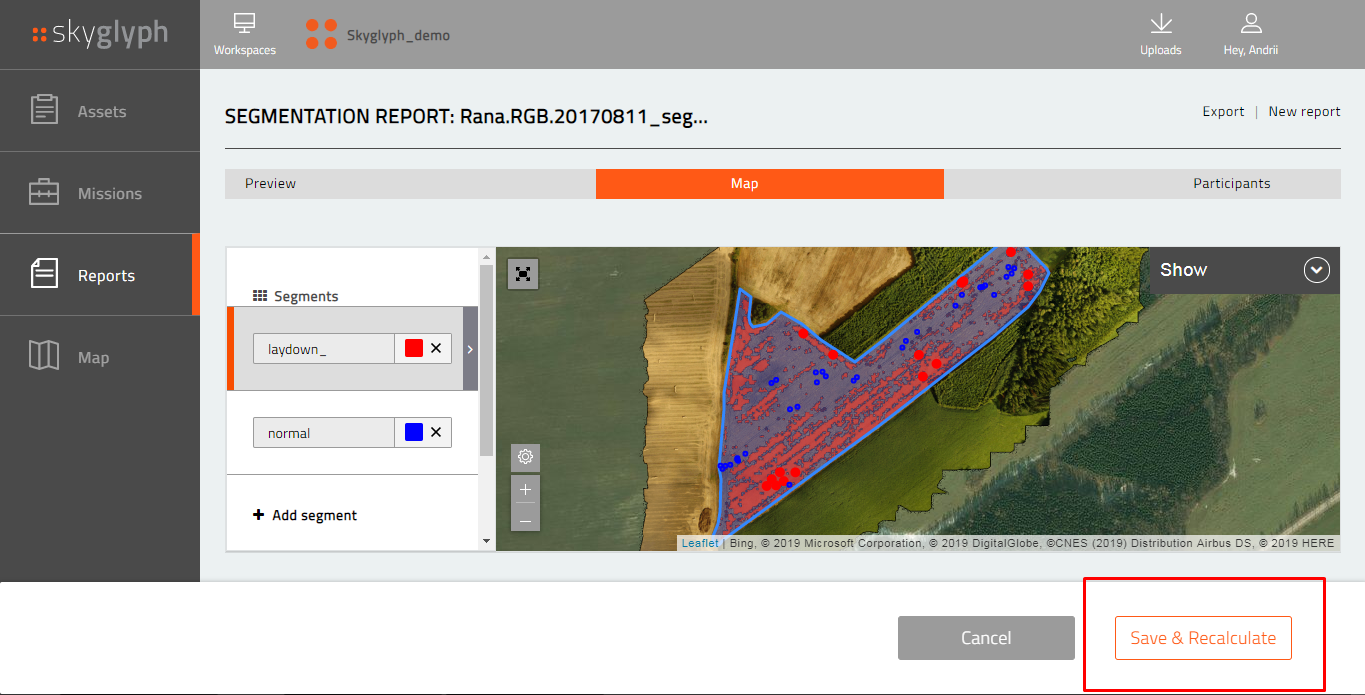Open the user profile icon
1365x695 pixels.
tap(1251, 23)
